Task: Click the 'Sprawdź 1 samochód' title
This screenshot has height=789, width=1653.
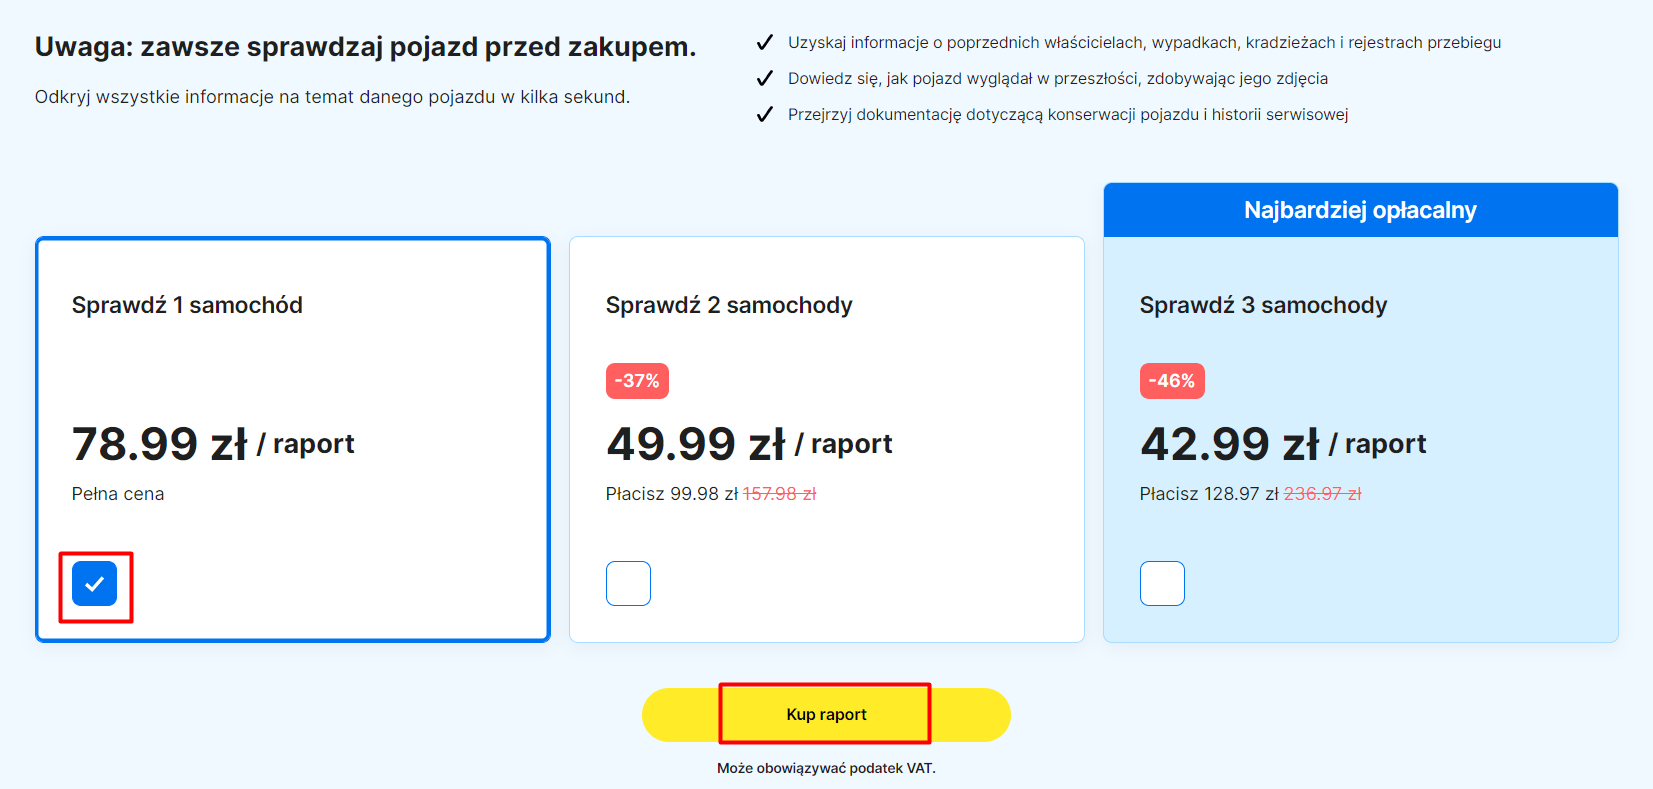Action: pyautogui.click(x=187, y=305)
